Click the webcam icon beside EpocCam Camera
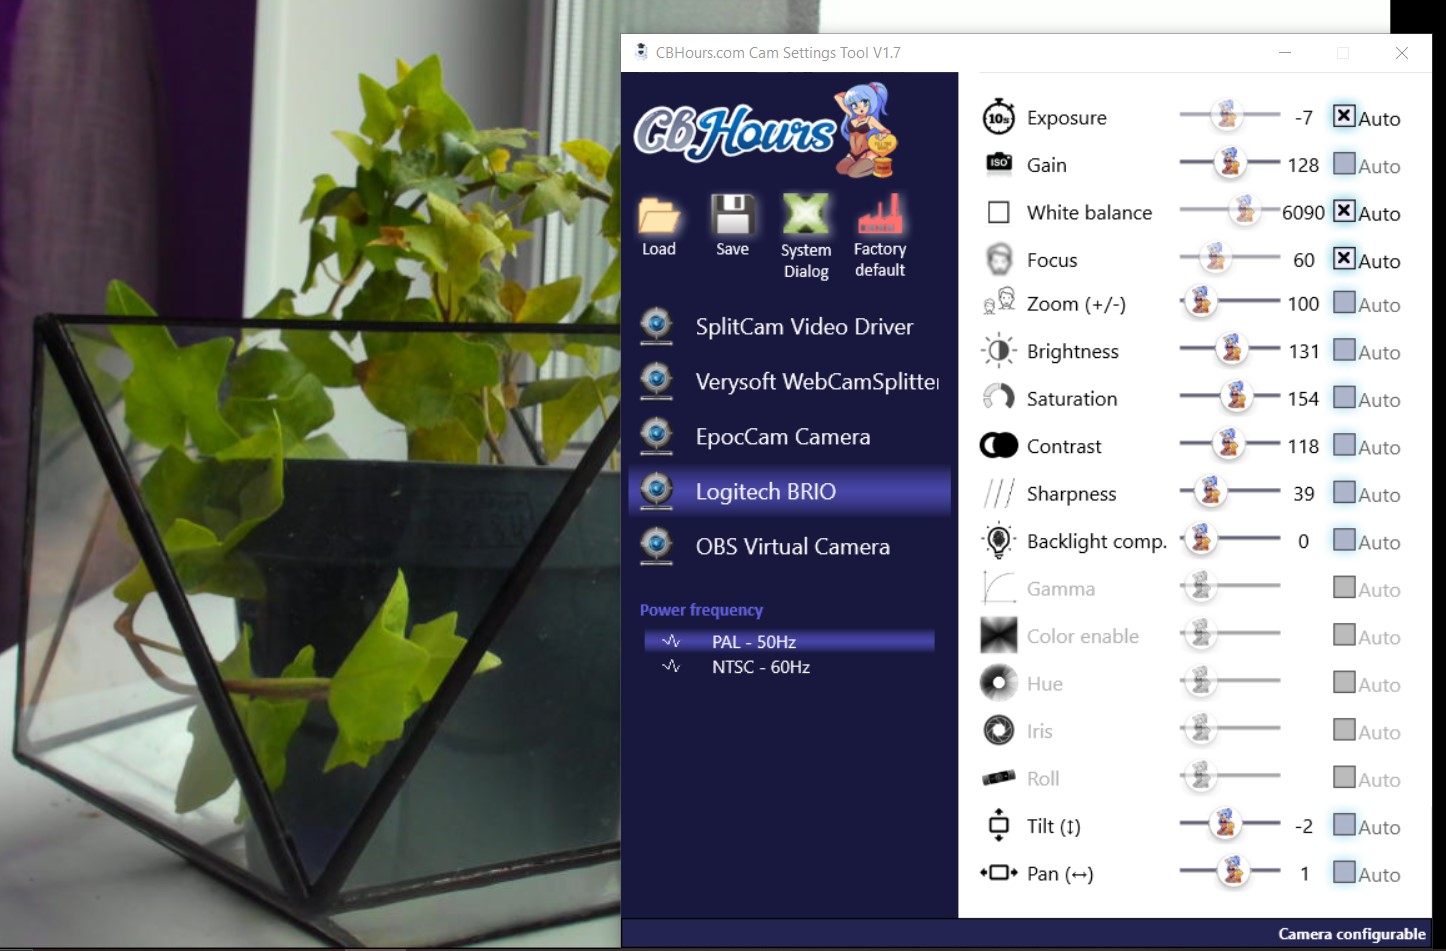 (x=656, y=436)
